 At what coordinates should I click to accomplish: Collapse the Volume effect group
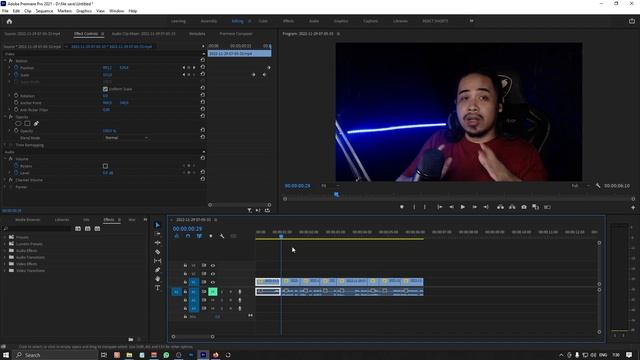click(5, 158)
